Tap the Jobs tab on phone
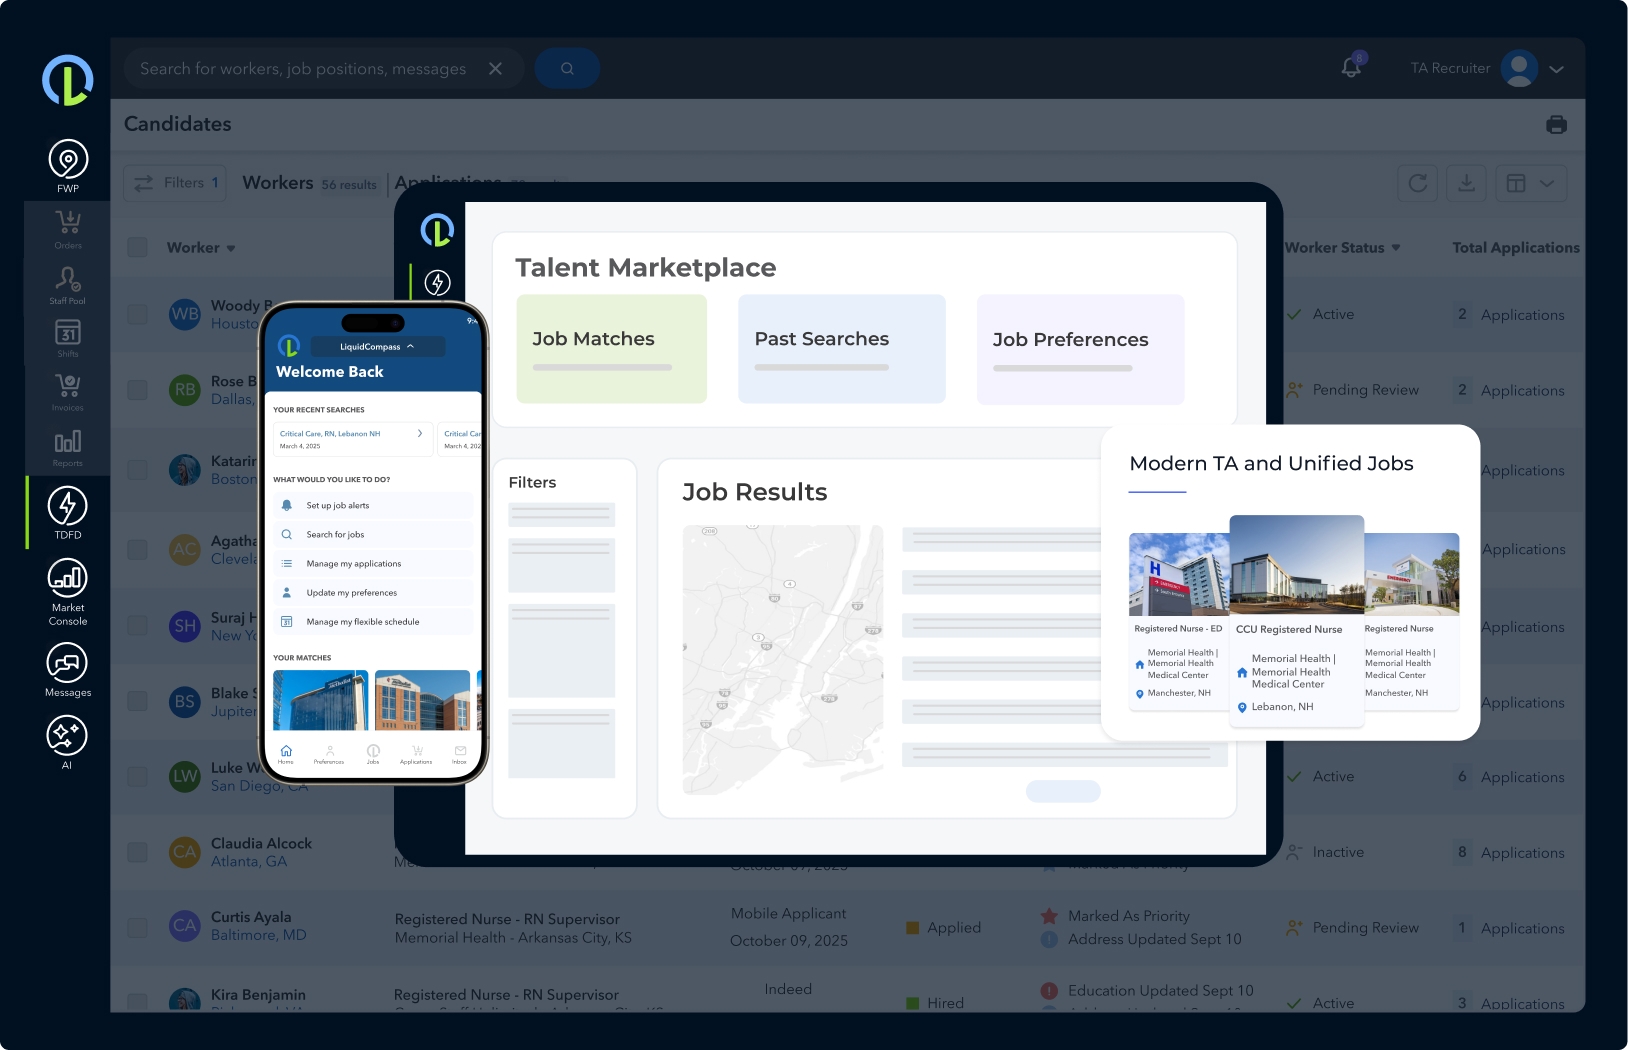Screen dimensions: 1628x1050 [x=373, y=754]
